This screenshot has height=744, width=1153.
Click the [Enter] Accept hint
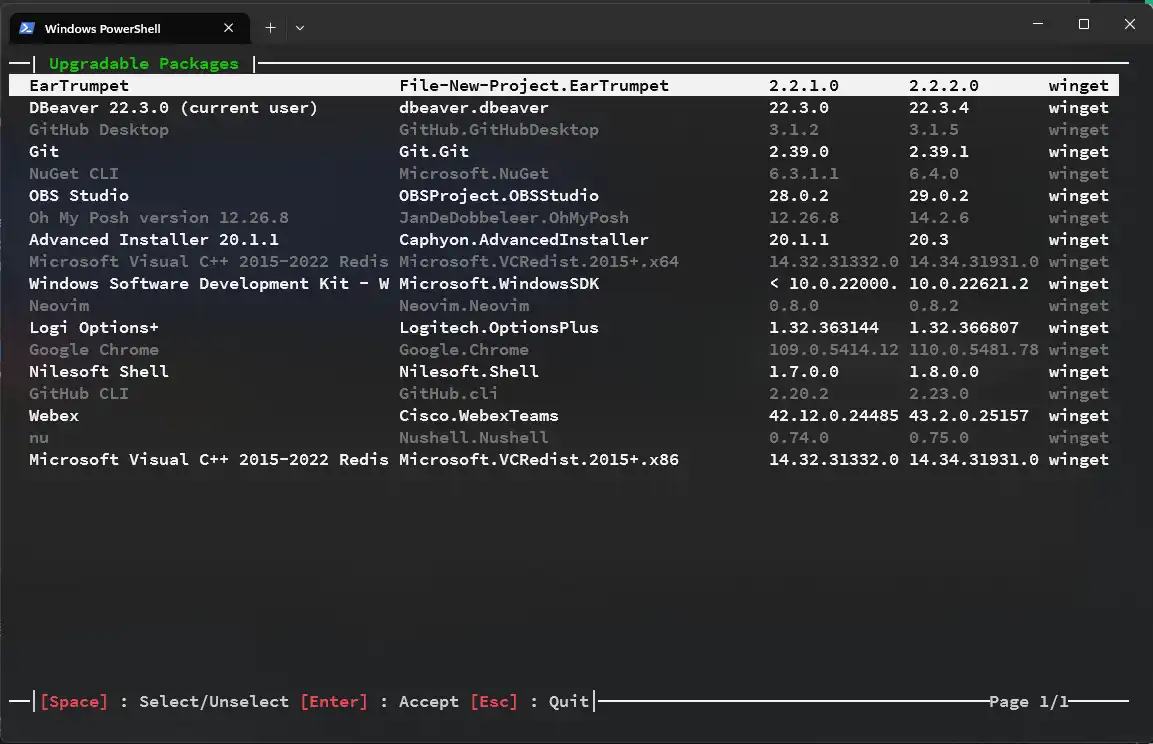click(x=379, y=701)
